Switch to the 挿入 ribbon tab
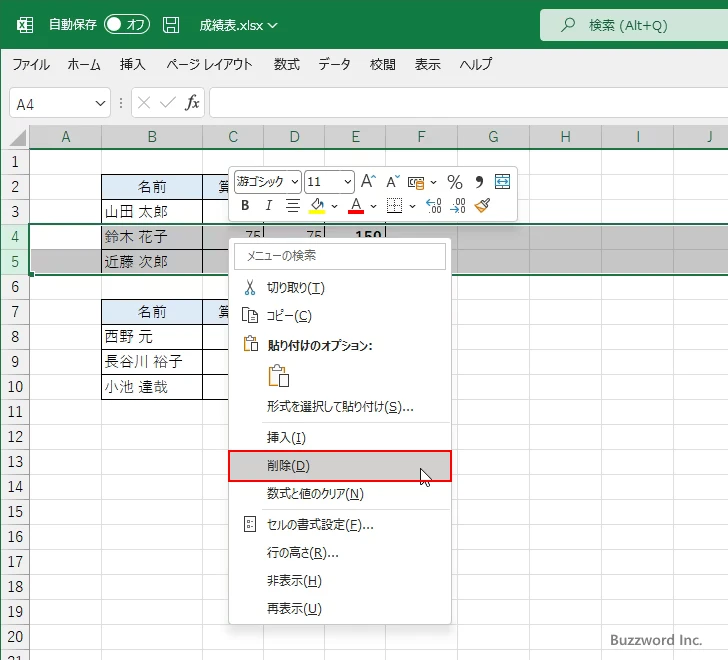728x660 pixels. tap(132, 64)
